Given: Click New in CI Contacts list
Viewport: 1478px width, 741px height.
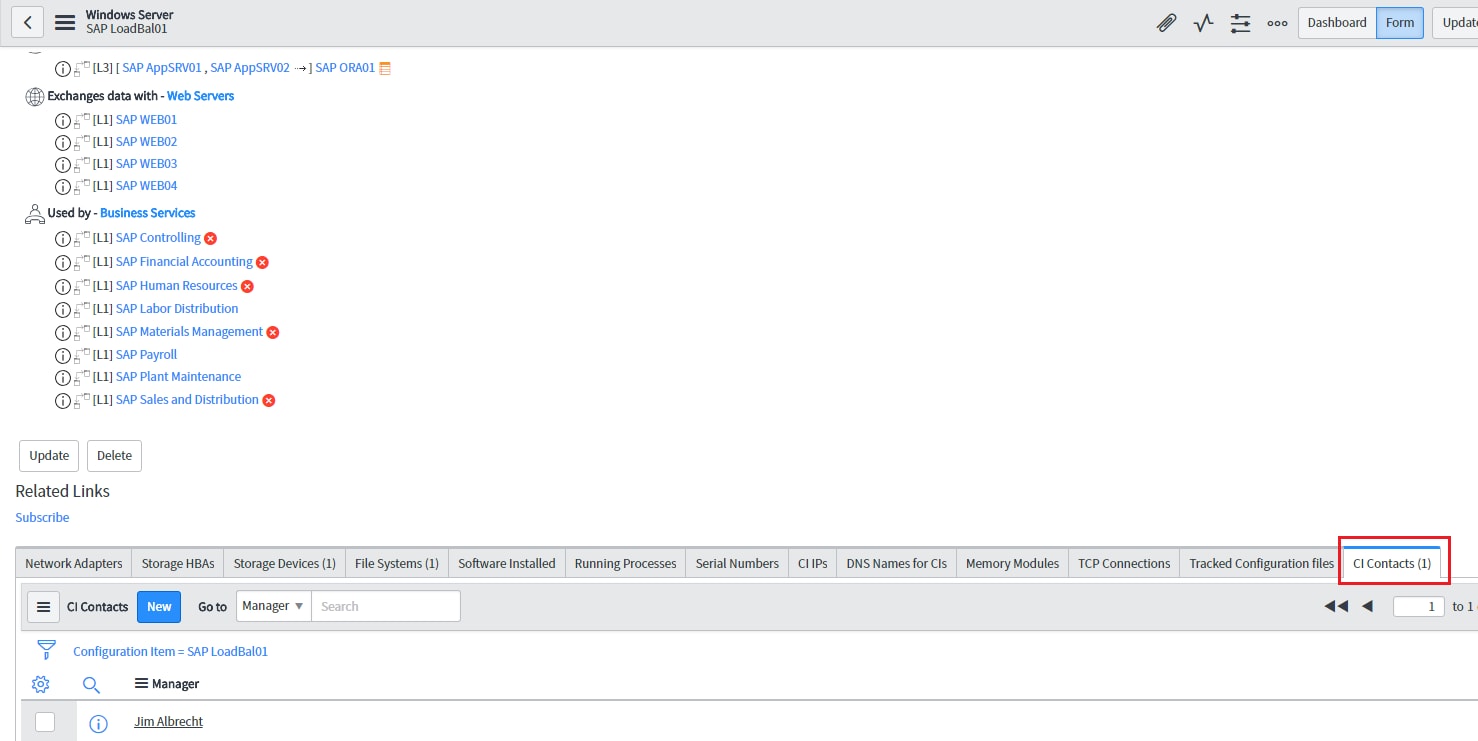Looking at the screenshot, I should point(159,607).
